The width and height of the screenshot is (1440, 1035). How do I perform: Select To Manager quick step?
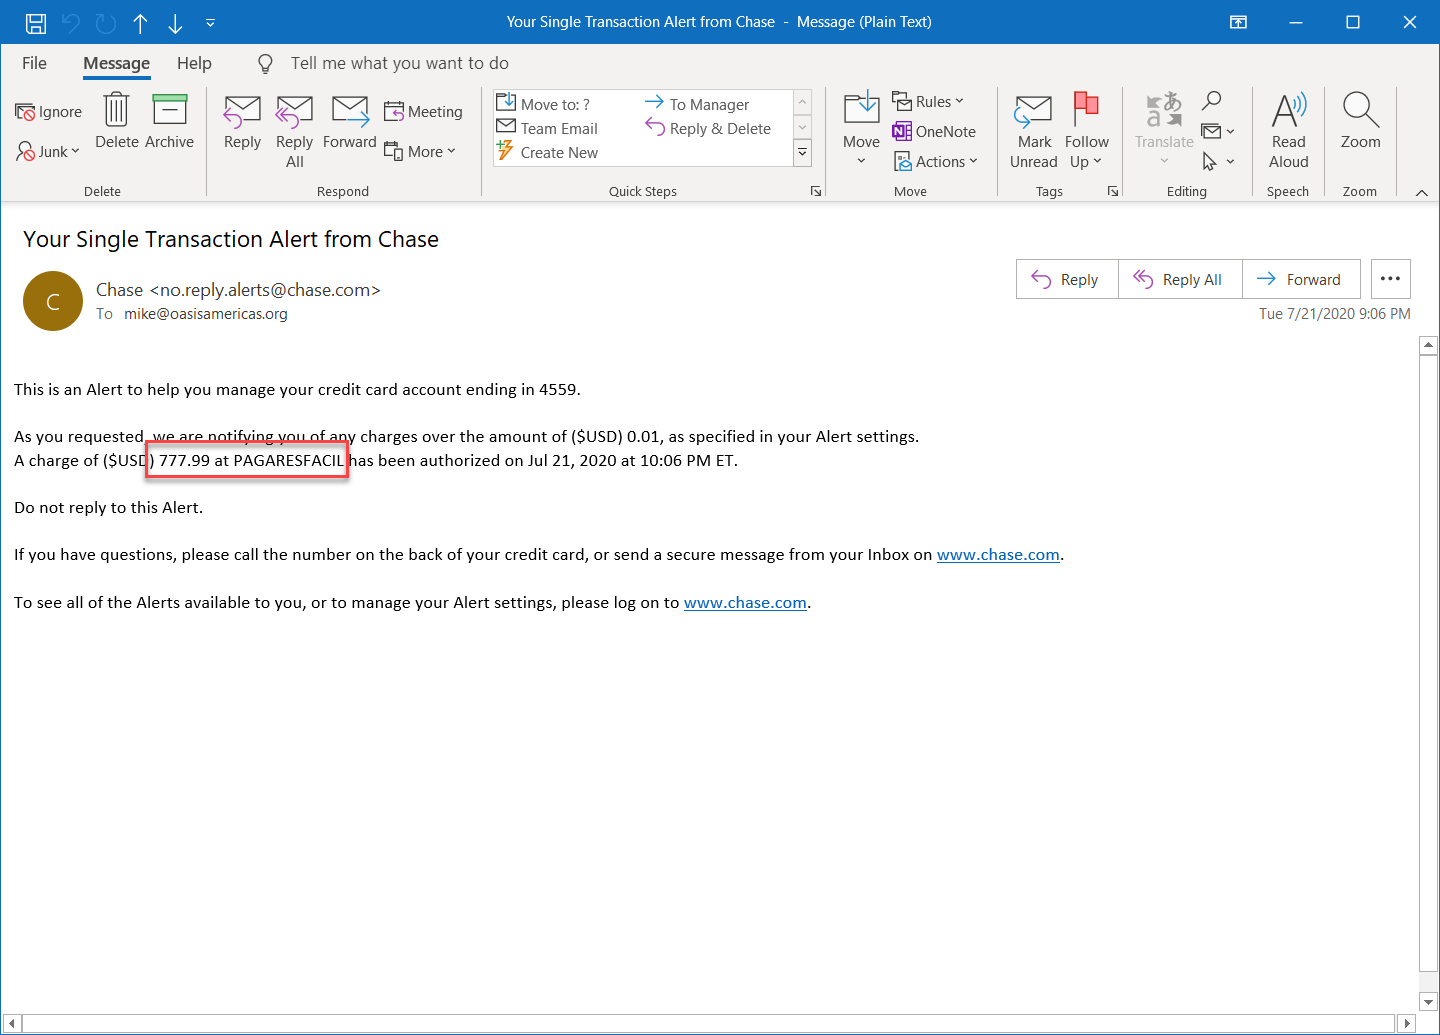(697, 104)
